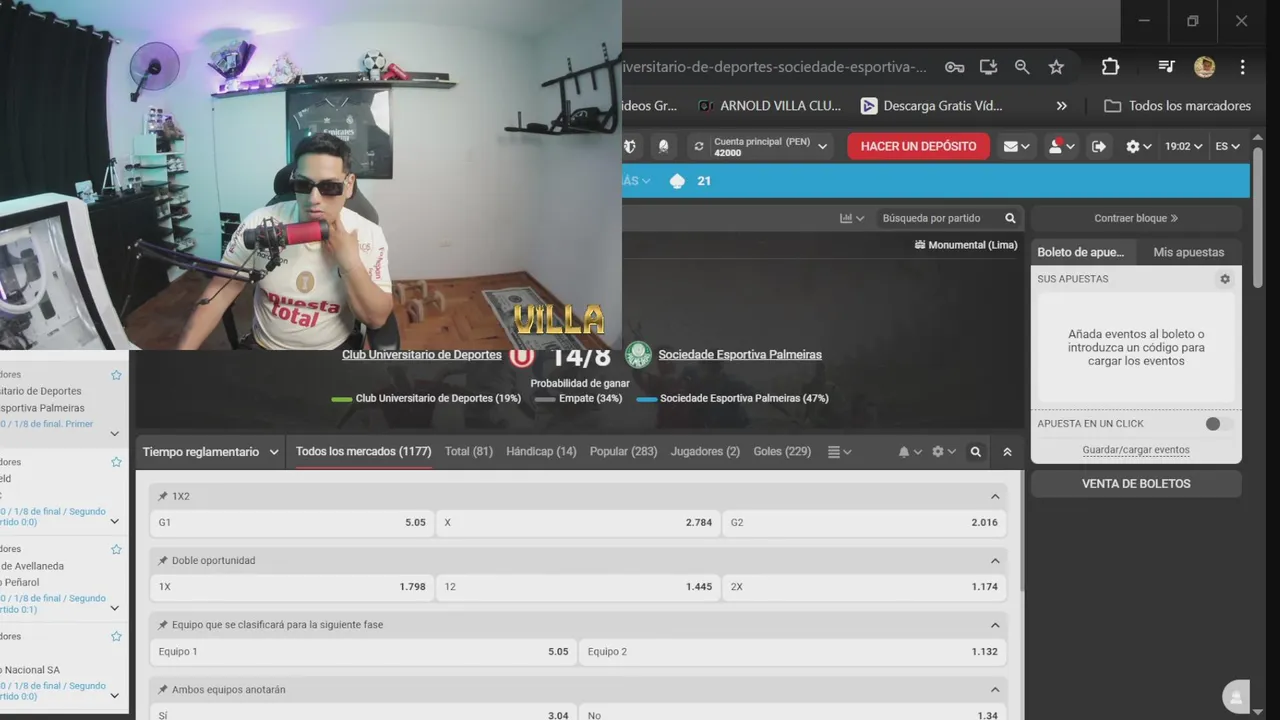Select G2 odds 2.016
Viewport: 1280px width, 720px height.
(864, 522)
